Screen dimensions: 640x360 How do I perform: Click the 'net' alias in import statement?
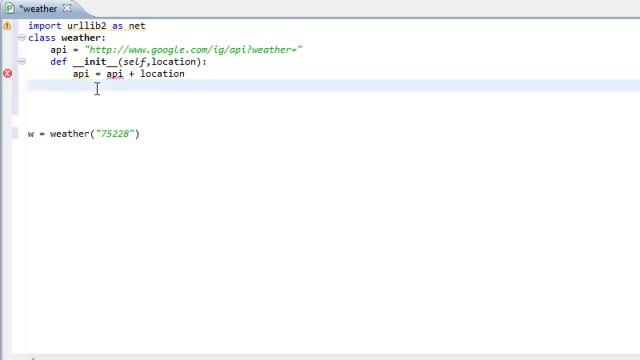tap(137, 26)
